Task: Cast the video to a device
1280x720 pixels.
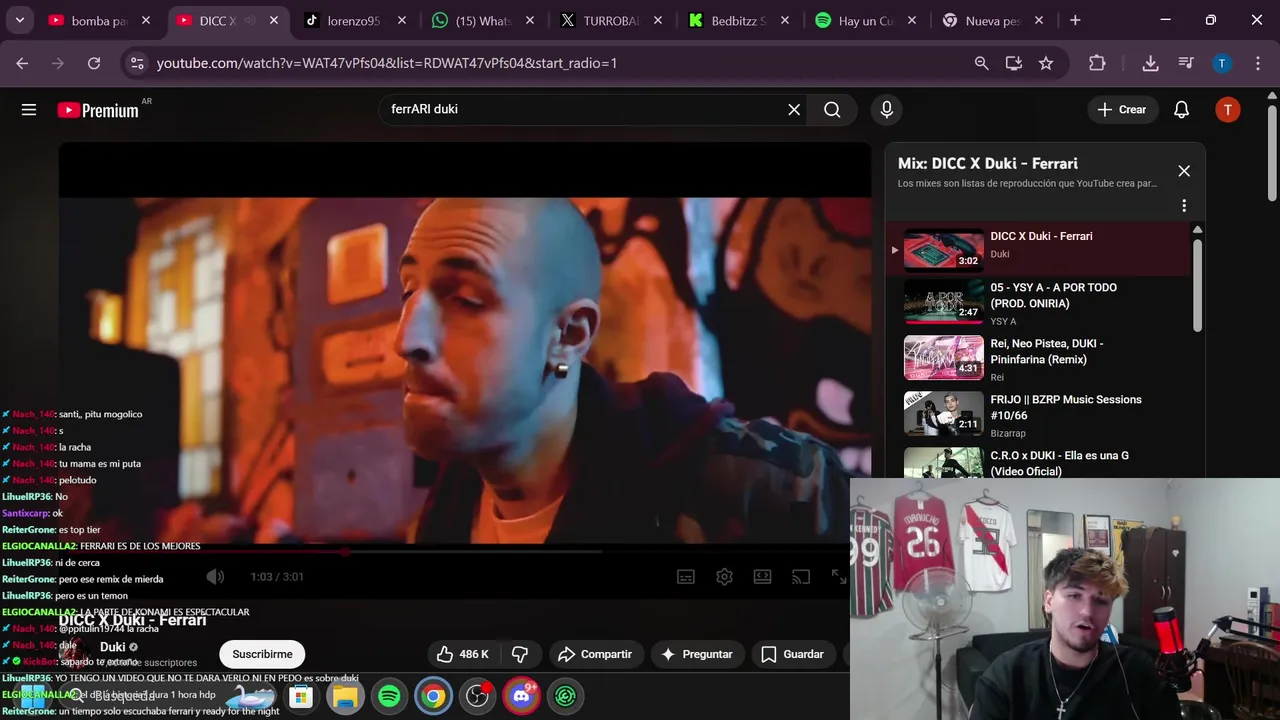Action: pyautogui.click(x=800, y=577)
